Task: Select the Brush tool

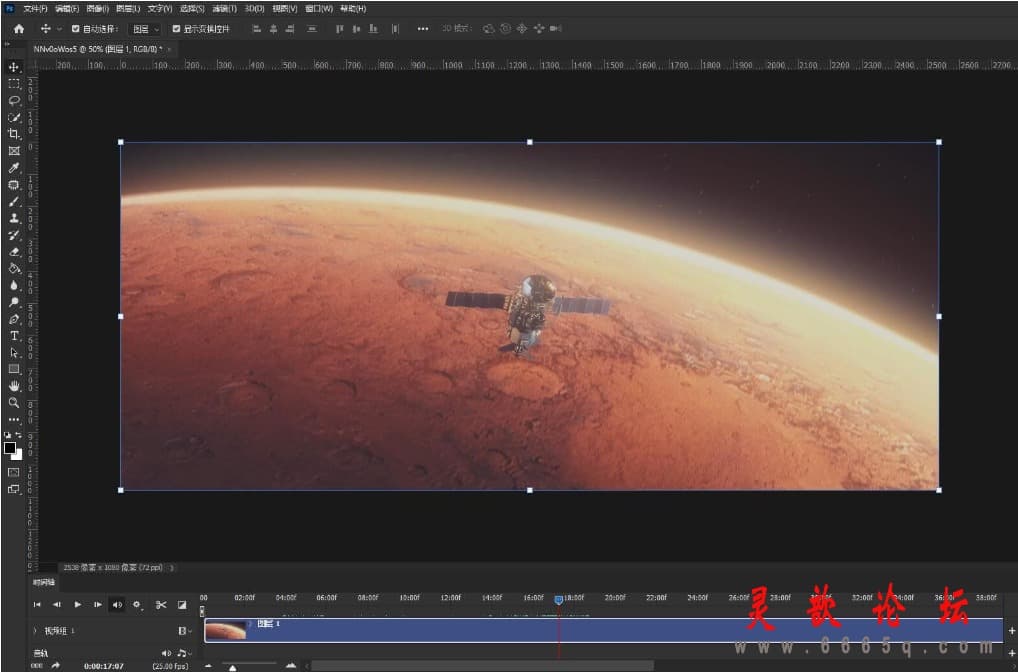Action: tap(14, 201)
